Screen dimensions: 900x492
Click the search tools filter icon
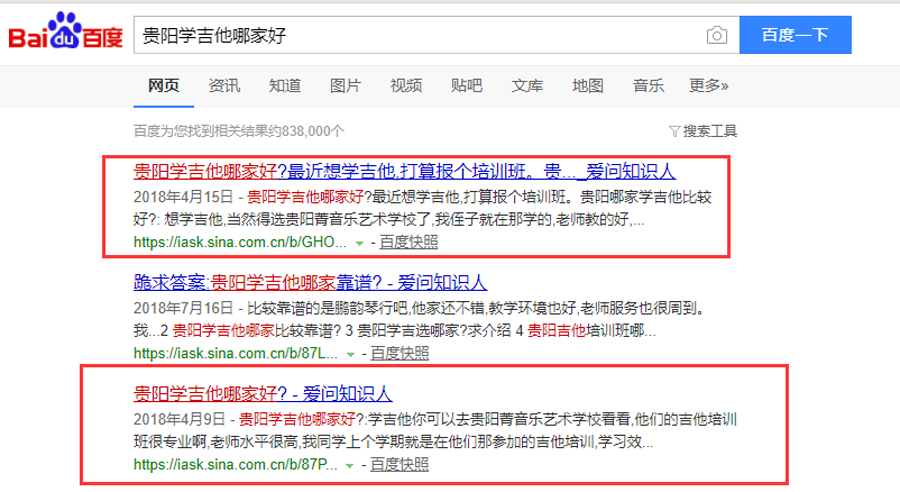tap(674, 131)
